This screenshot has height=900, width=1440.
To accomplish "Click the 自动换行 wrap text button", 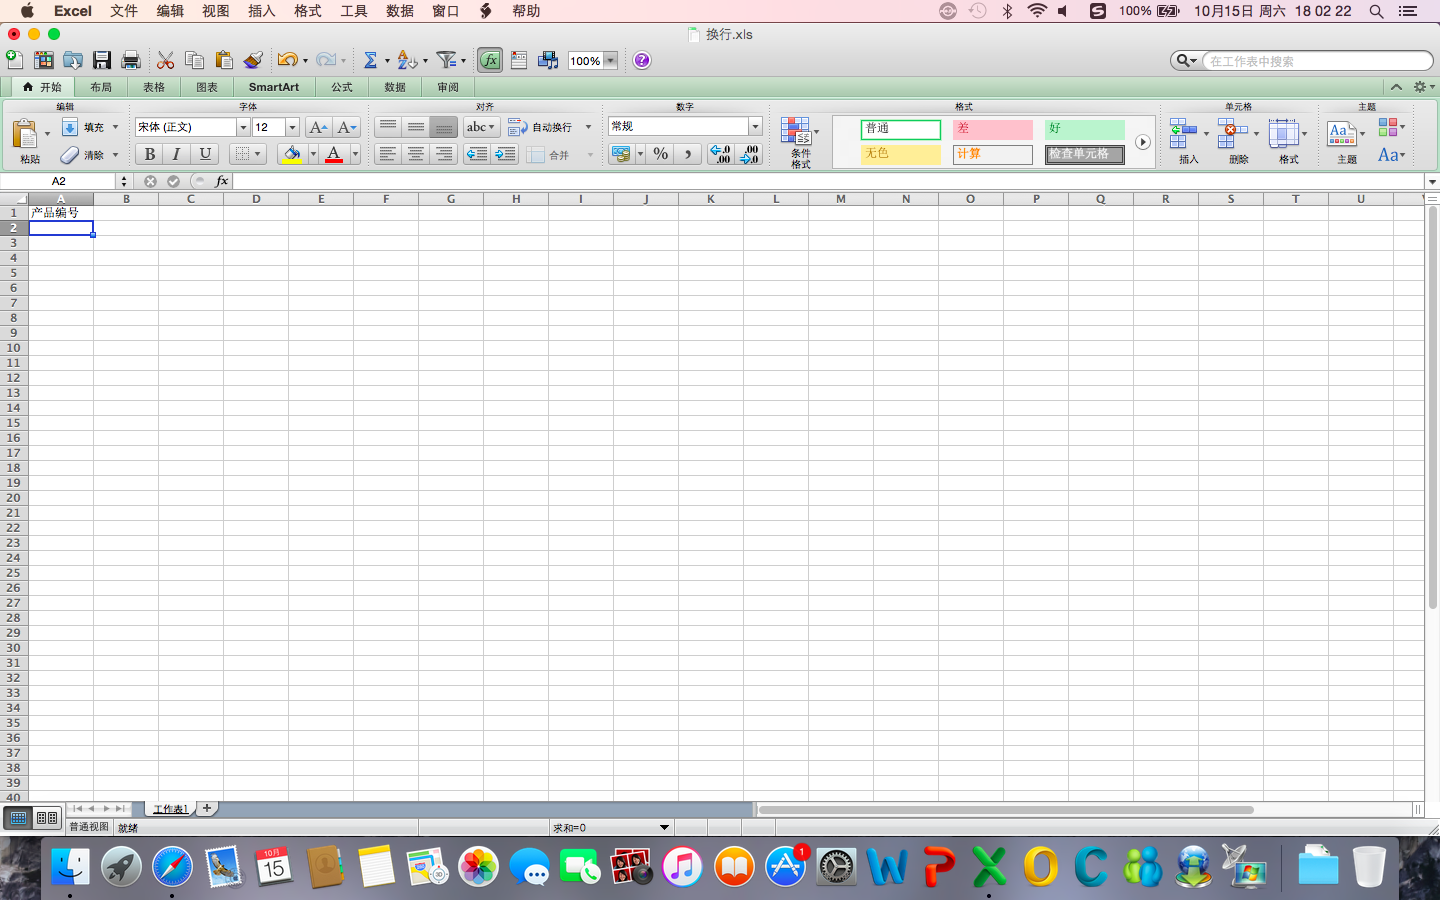I will click(x=540, y=127).
